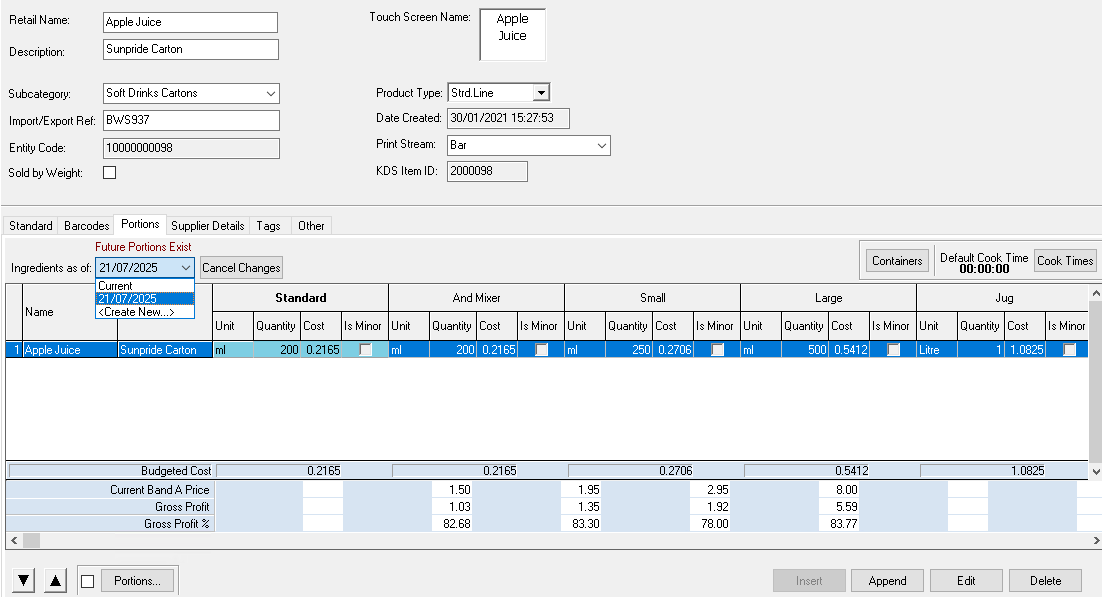The width and height of the screenshot is (1102, 597).
Task: Switch to the Barcodes tab
Action: (x=86, y=226)
